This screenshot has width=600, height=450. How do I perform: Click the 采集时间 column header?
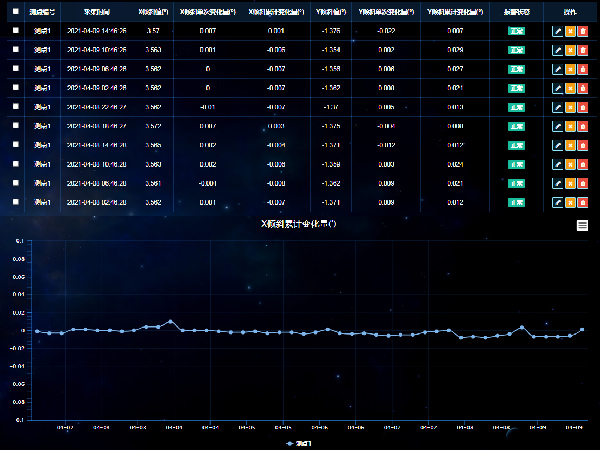pyautogui.click(x=96, y=10)
